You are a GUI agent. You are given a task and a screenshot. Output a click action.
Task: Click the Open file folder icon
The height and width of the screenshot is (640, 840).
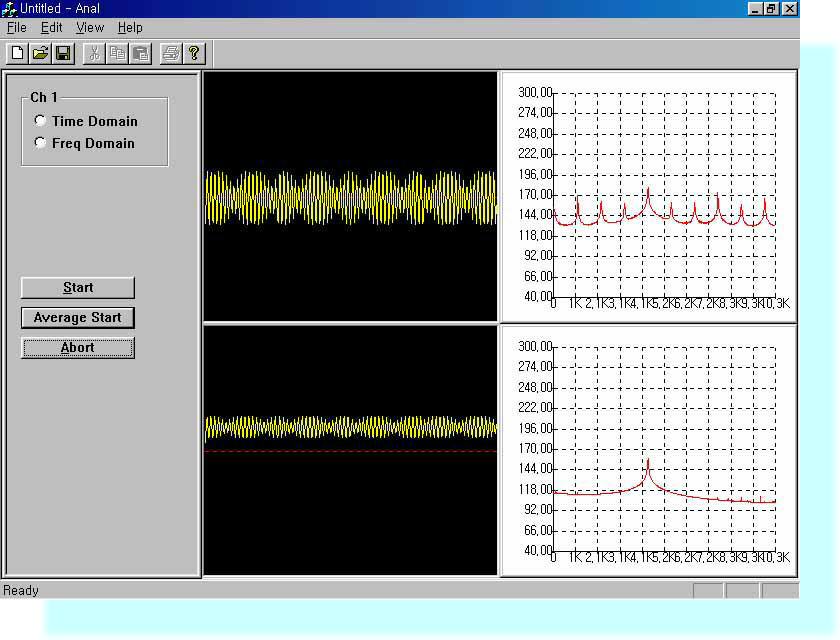coord(40,53)
